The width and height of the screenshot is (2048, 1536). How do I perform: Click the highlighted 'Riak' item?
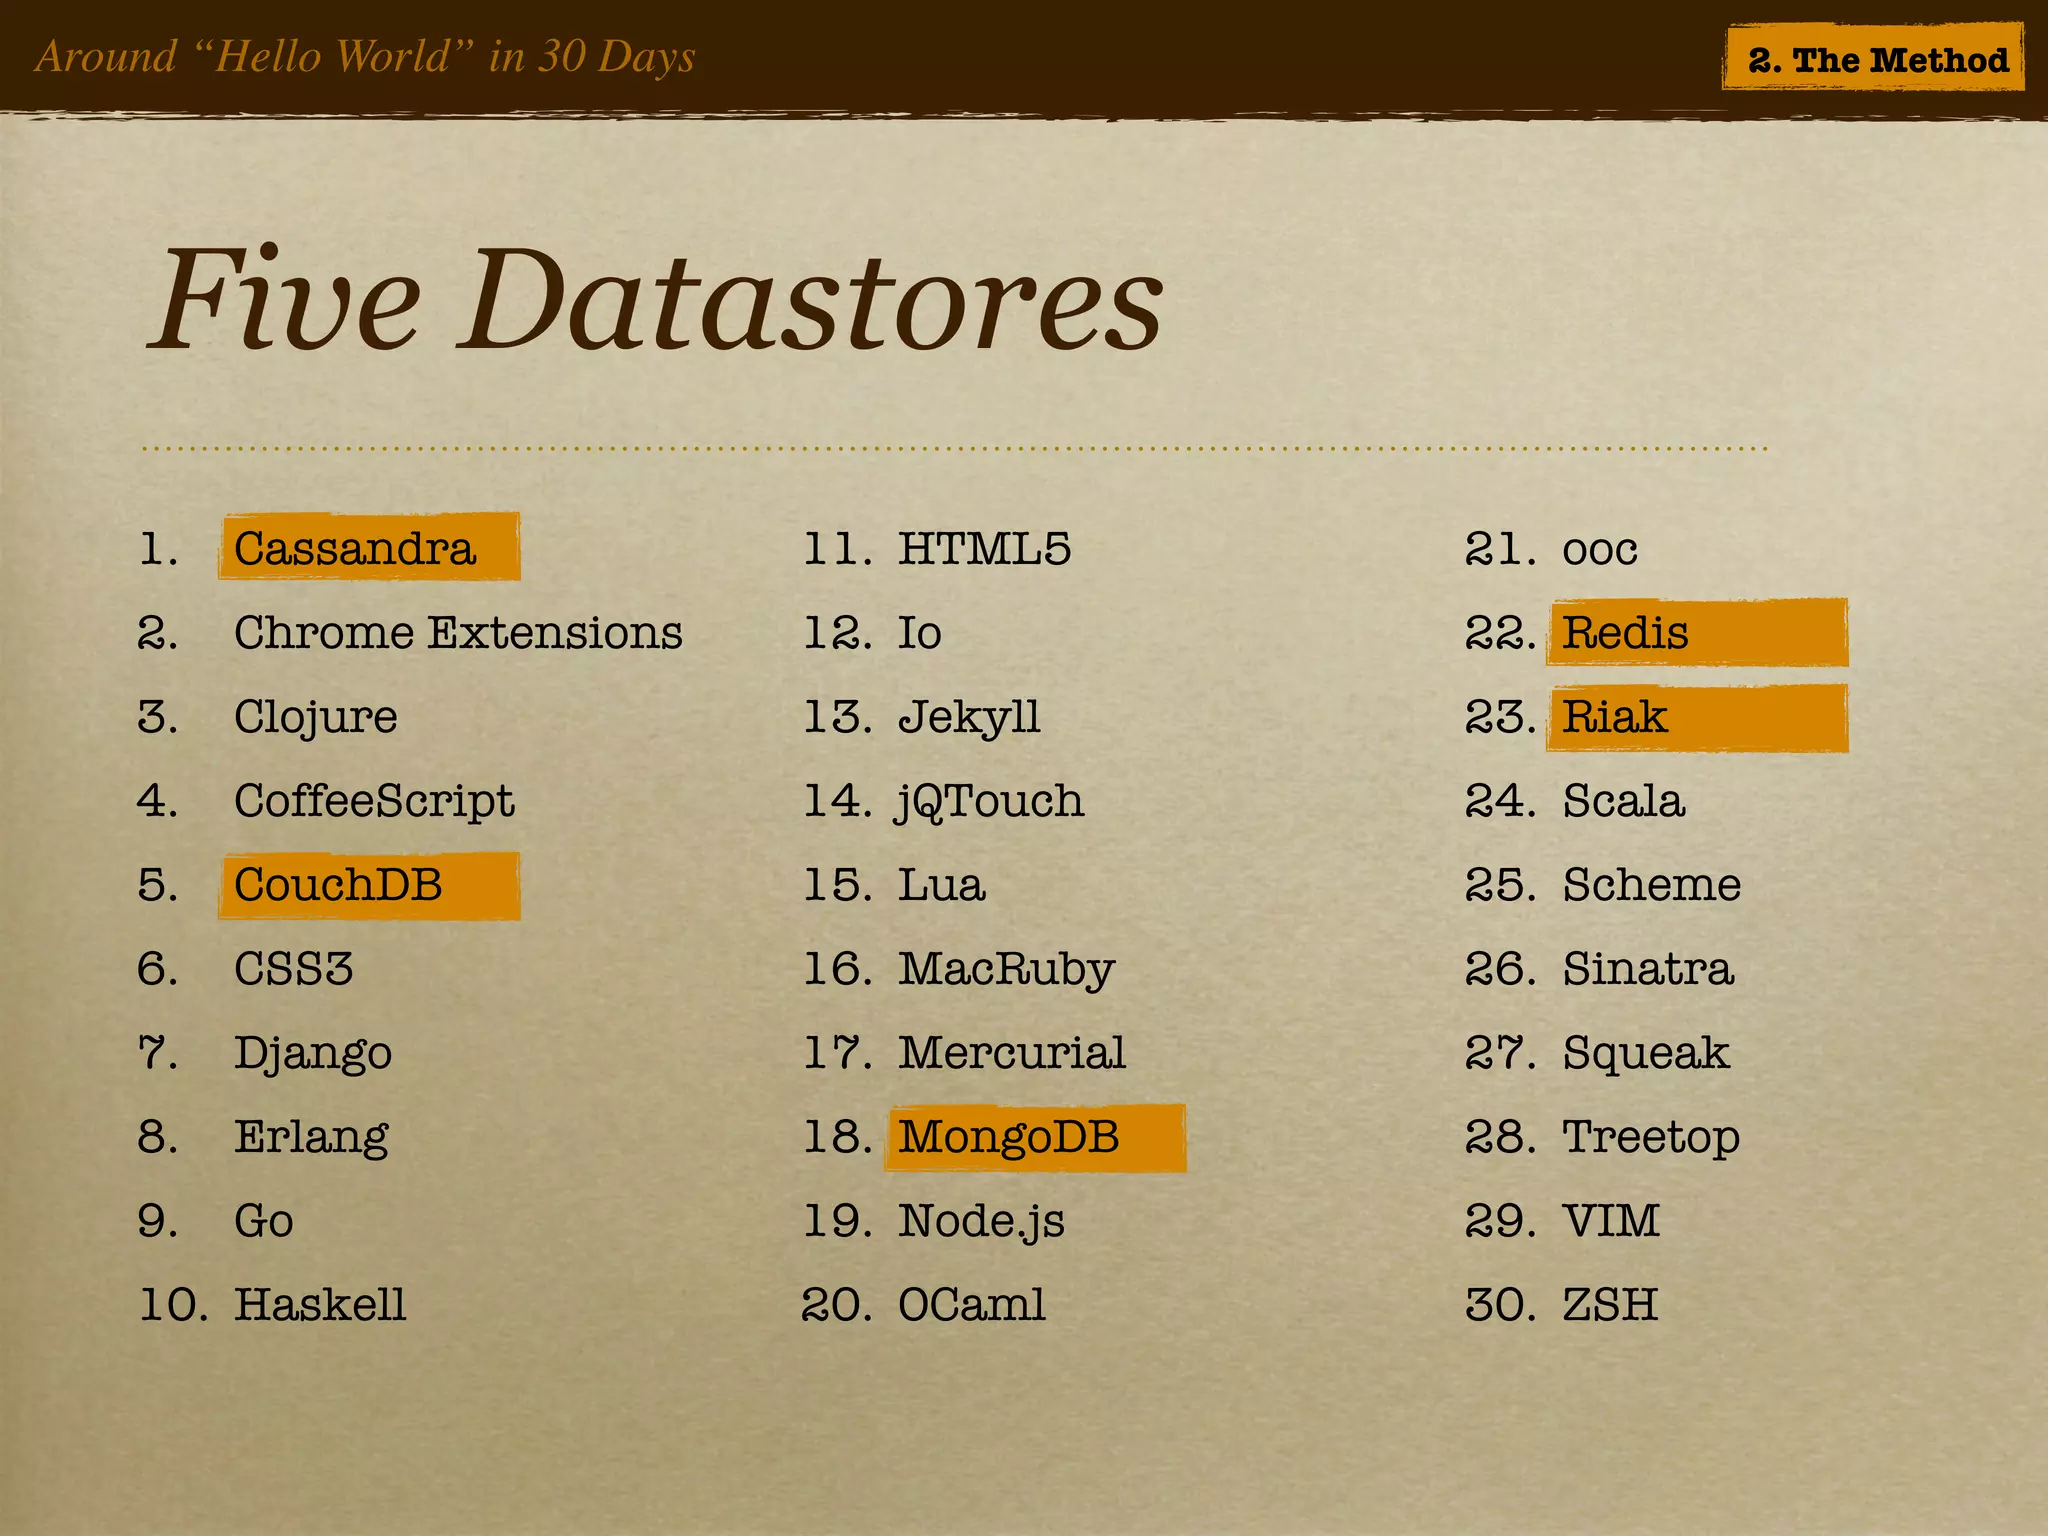tap(1697, 717)
